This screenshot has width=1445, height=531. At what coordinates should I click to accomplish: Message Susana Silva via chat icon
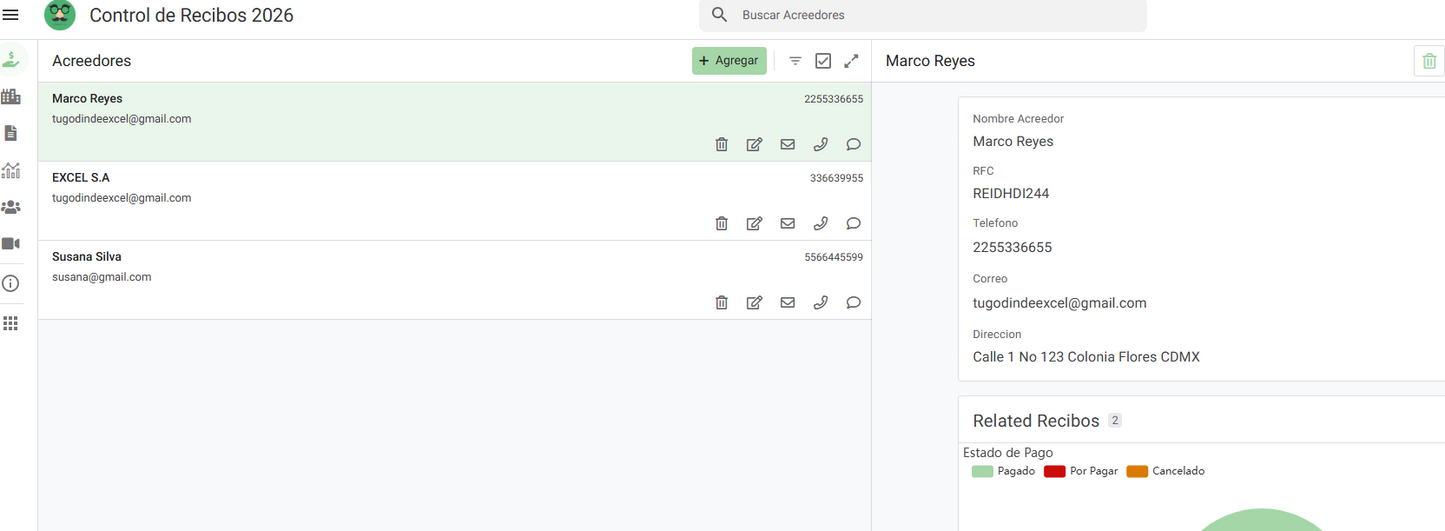click(853, 302)
